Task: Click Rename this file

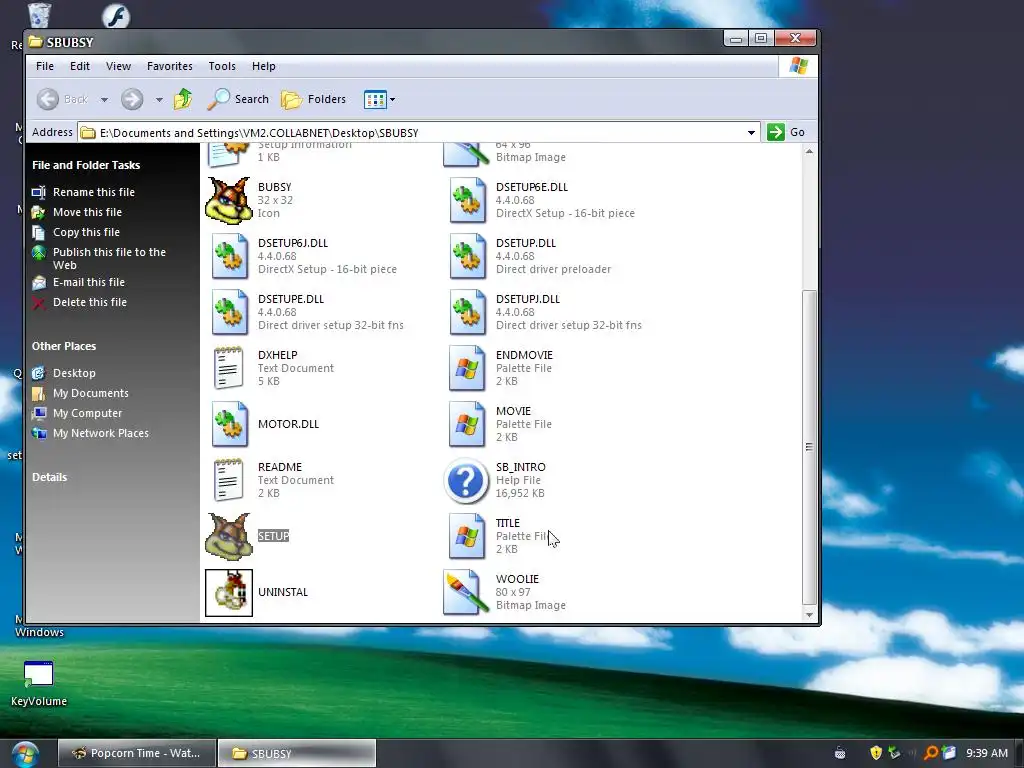Action: click(93, 192)
